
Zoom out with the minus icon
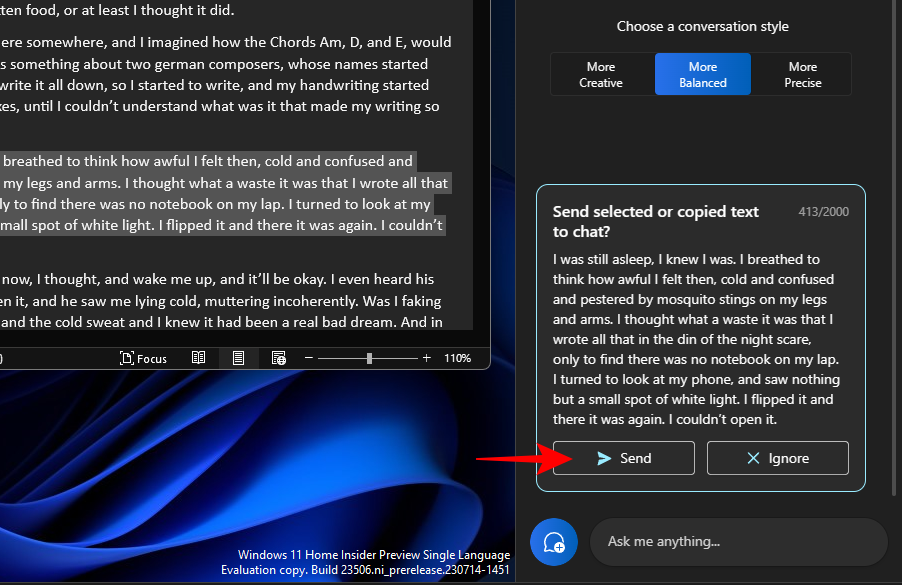tap(308, 357)
